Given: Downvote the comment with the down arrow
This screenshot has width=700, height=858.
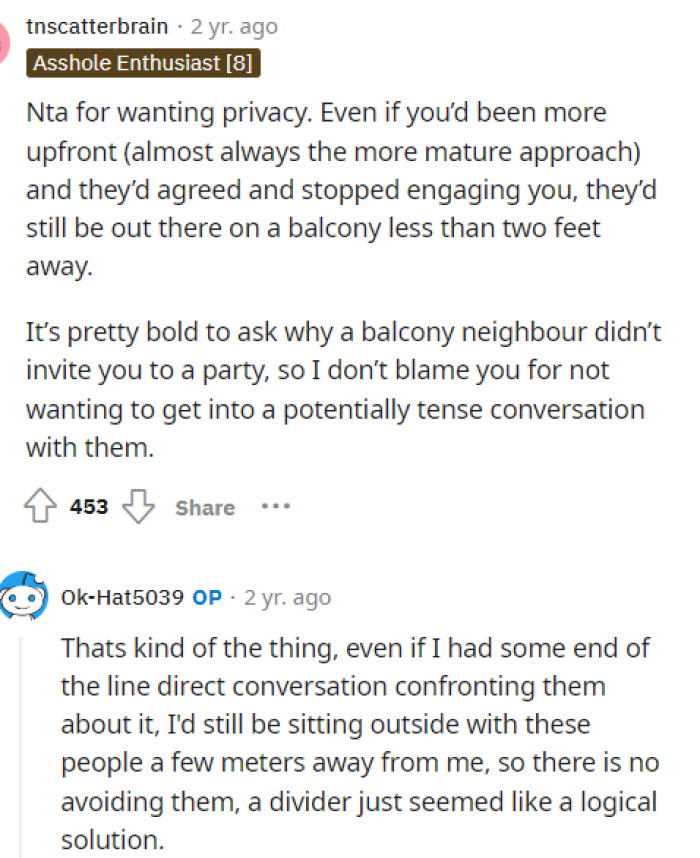Looking at the screenshot, I should coord(139,507).
